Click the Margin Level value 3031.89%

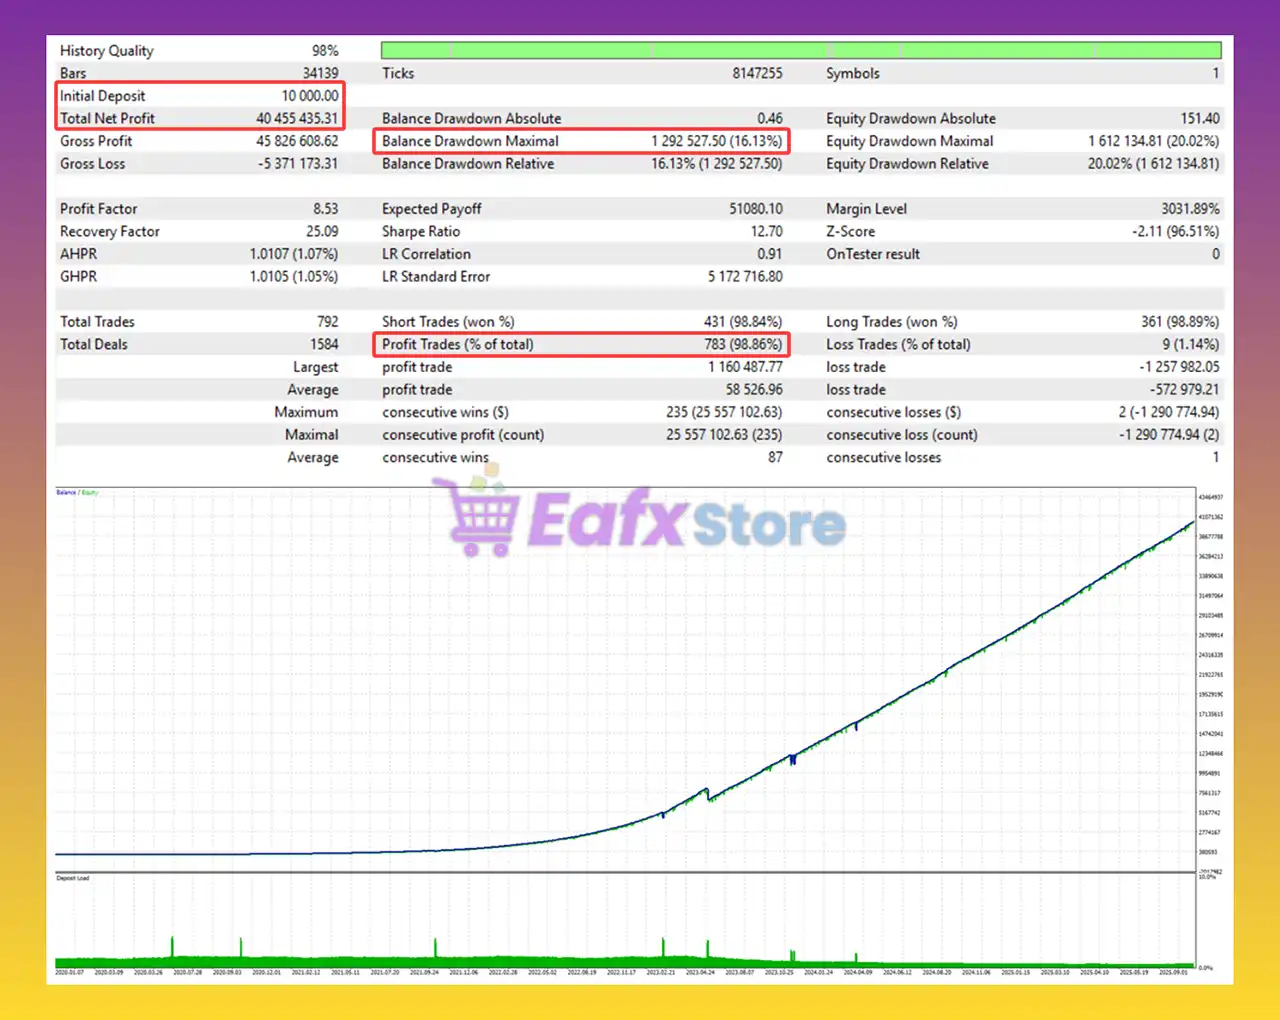click(1190, 209)
